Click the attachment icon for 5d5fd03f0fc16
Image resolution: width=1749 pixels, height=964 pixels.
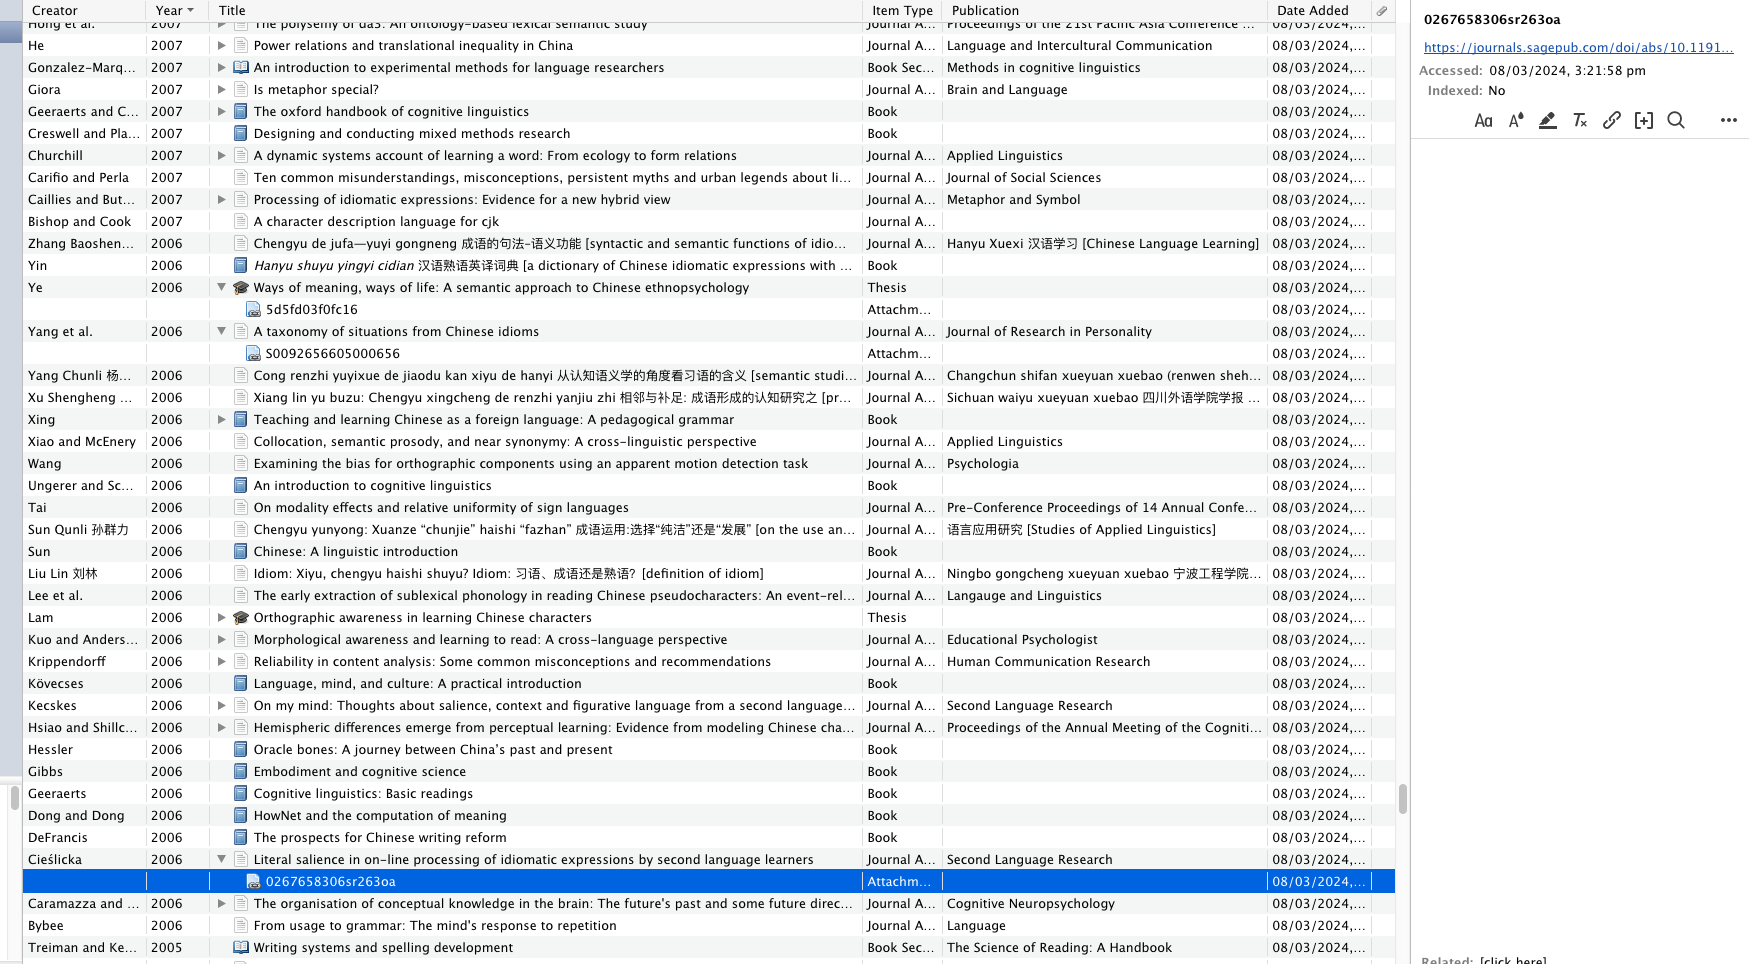click(253, 310)
